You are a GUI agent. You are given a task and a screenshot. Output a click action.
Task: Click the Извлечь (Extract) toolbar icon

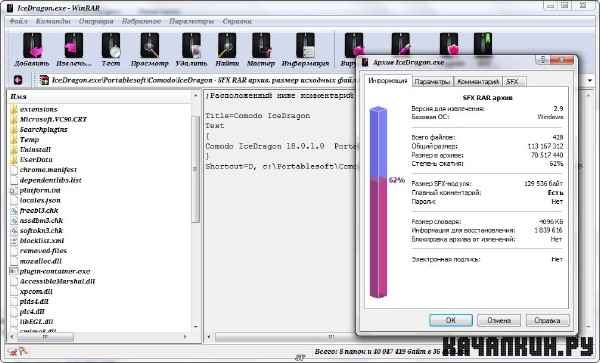(74, 50)
